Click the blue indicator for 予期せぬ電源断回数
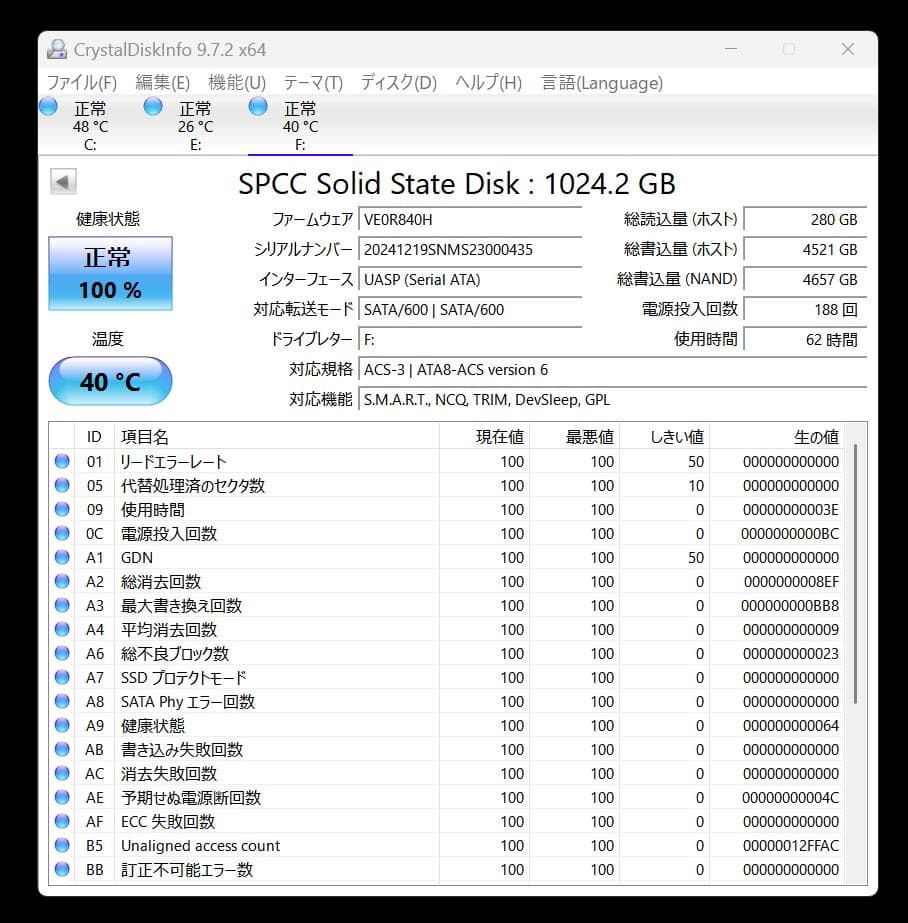Image resolution: width=908 pixels, height=923 pixels. click(x=62, y=797)
